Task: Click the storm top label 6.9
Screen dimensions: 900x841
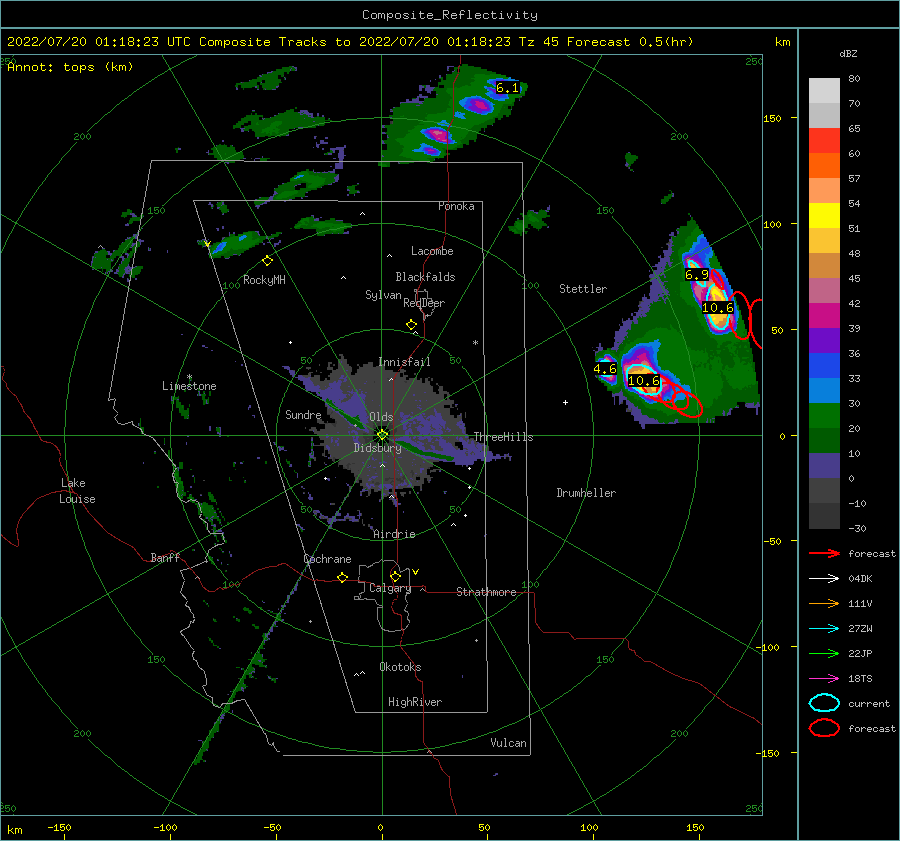Action: pos(697,274)
